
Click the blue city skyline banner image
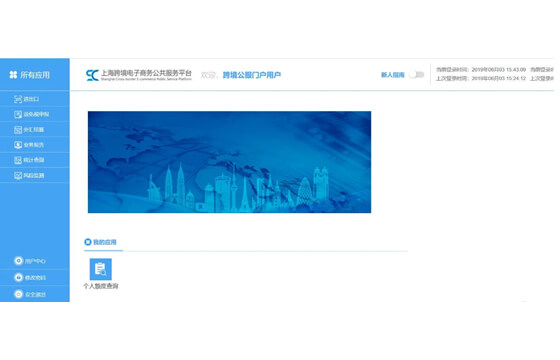point(229,162)
